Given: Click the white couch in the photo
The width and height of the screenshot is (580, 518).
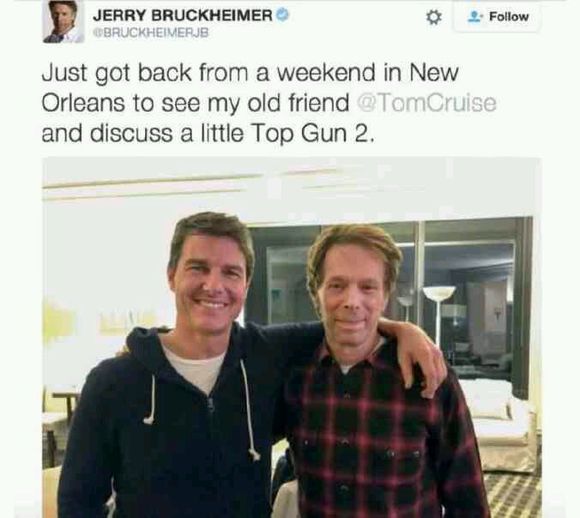Looking at the screenshot, I should tap(496, 426).
